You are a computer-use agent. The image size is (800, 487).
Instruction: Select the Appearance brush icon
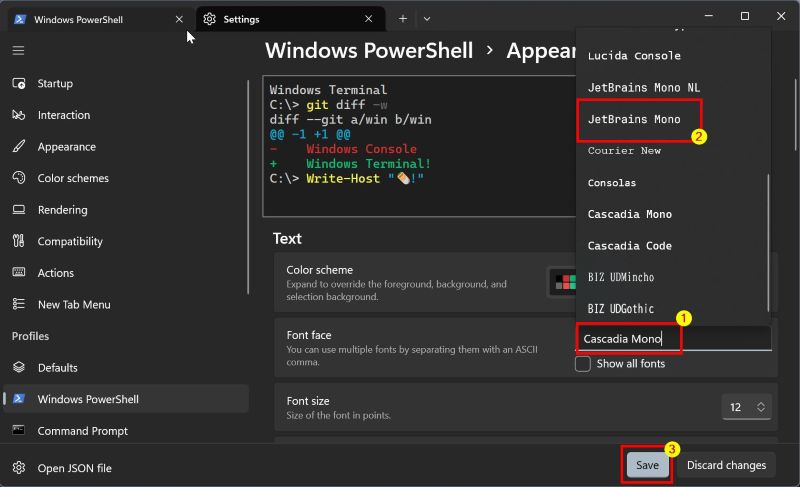coord(18,147)
